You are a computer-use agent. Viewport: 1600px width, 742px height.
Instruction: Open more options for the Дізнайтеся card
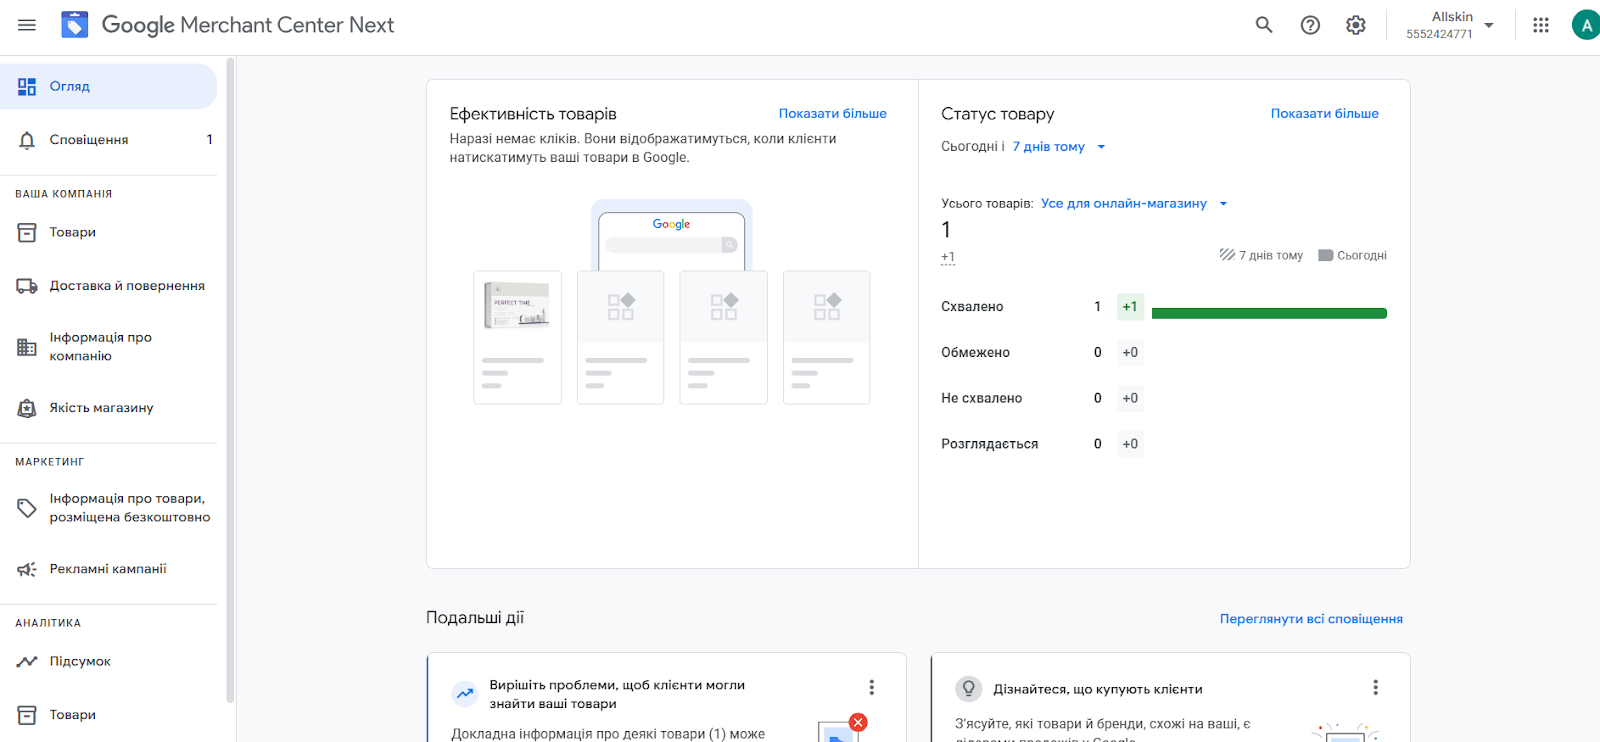coord(1376,687)
